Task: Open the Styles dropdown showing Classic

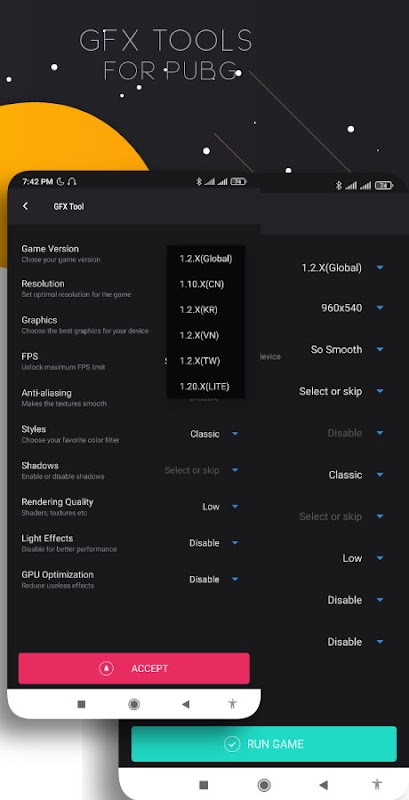Action: tap(214, 434)
